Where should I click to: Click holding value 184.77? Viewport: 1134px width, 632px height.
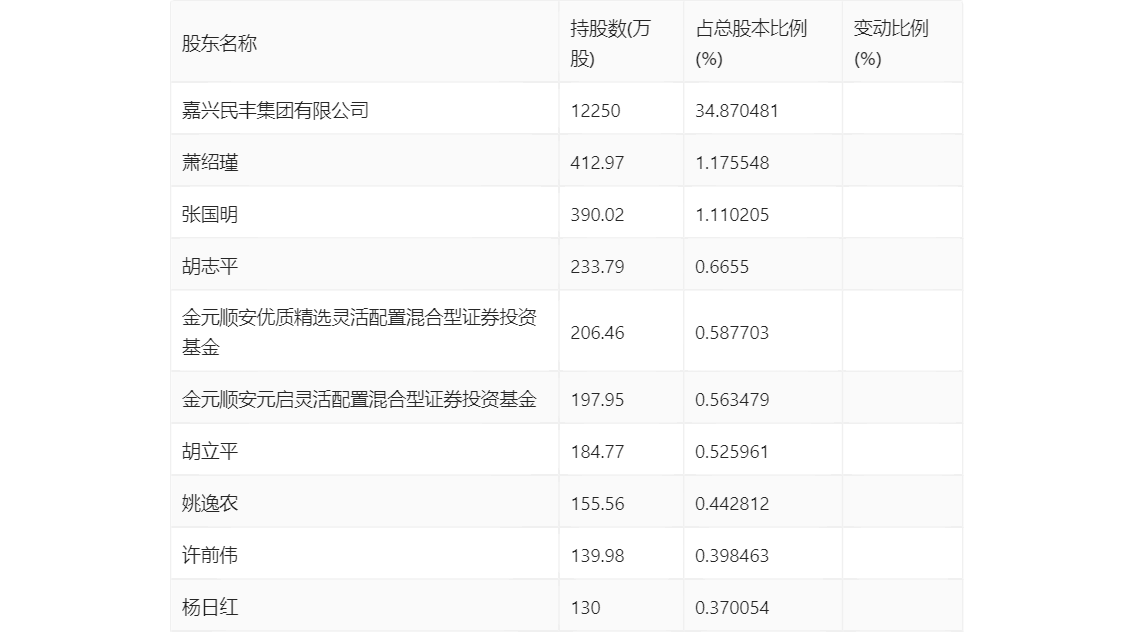point(597,452)
